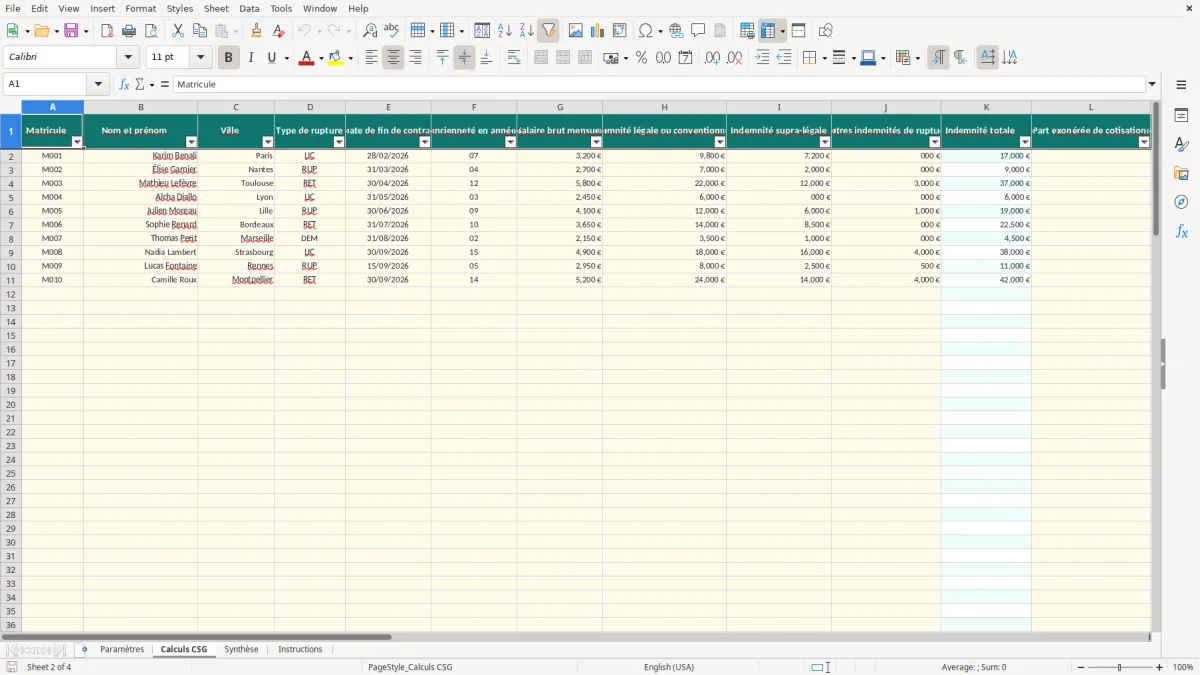Viewport: 1200px width, 675px height.
Task: Open sidebar Navigator compass icon
Action: (1181, 202)
